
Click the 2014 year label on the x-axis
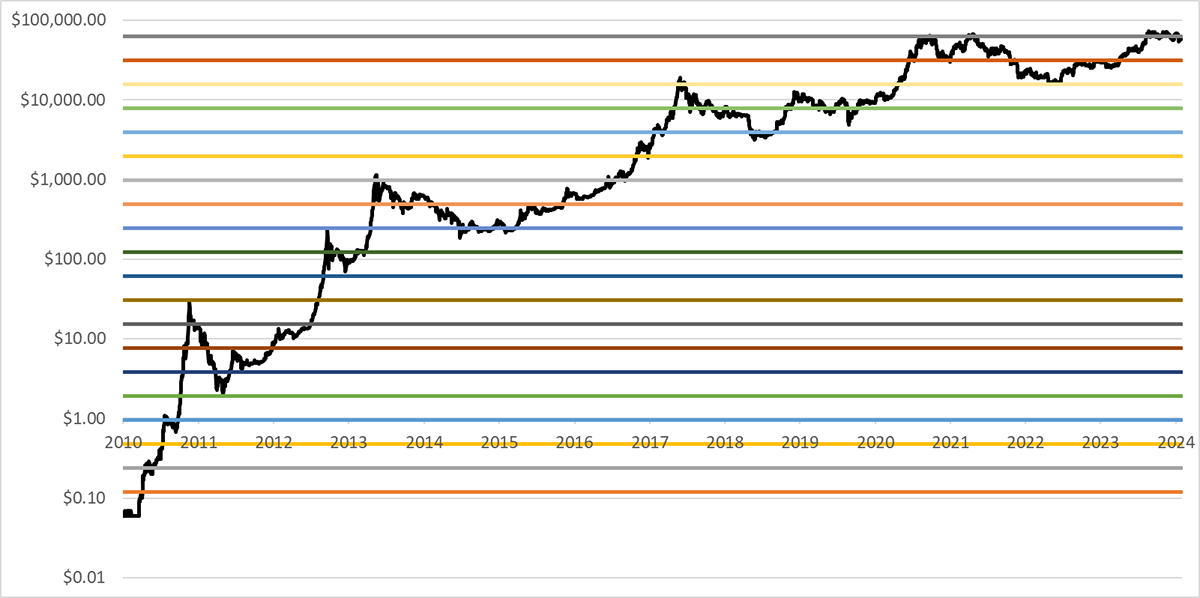[x=424, y=441]
